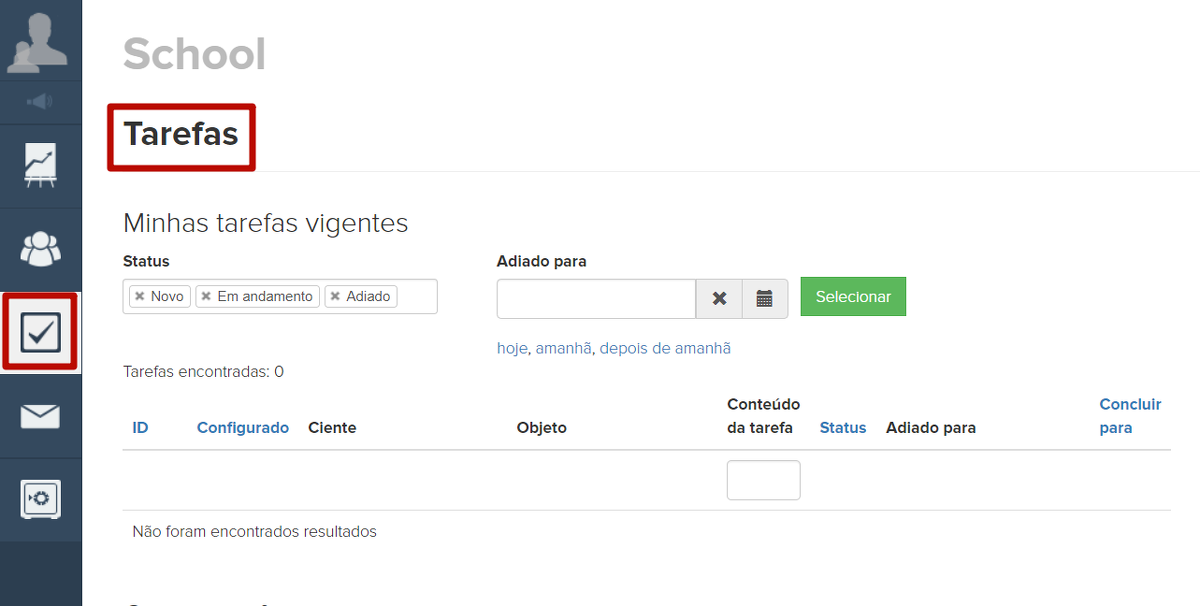
Task: Open the tasks checkmark sidebar icon
Action: pyautogui.click(x=40, y=332)
